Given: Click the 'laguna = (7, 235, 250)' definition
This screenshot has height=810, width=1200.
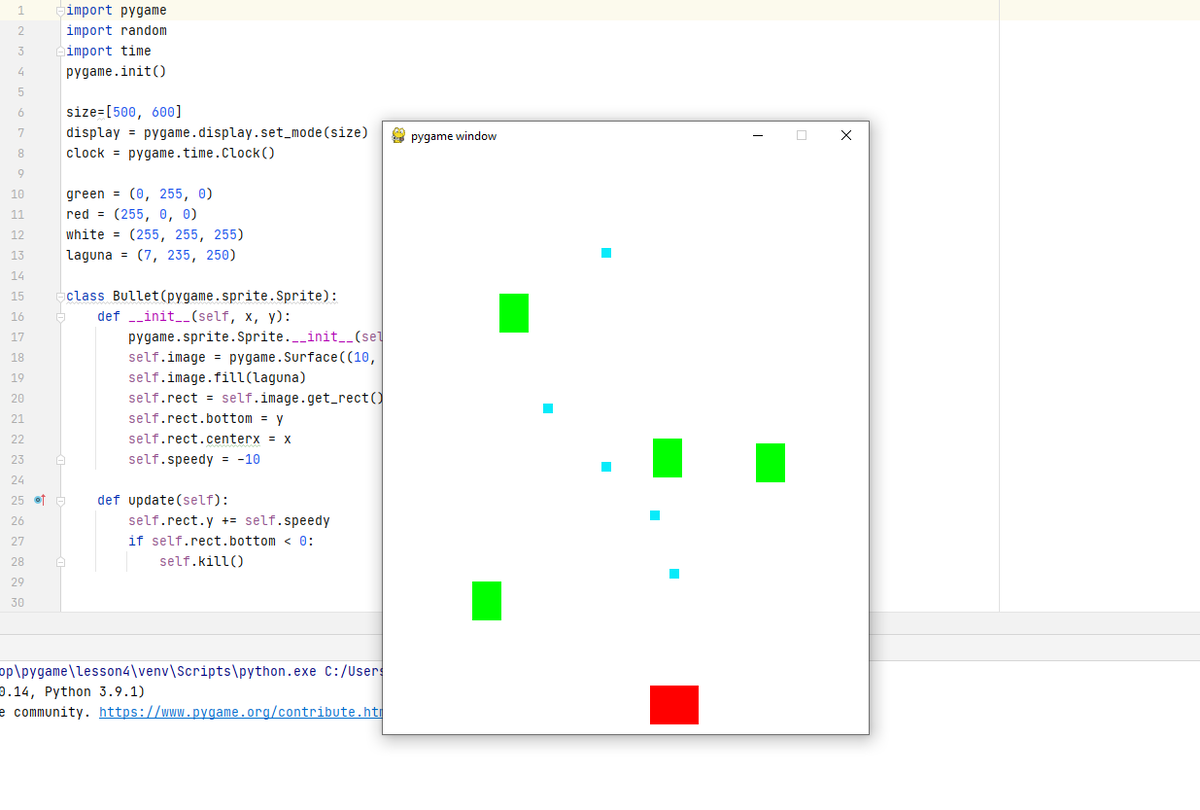Looking at the screenshot, I should coord(151,255).
